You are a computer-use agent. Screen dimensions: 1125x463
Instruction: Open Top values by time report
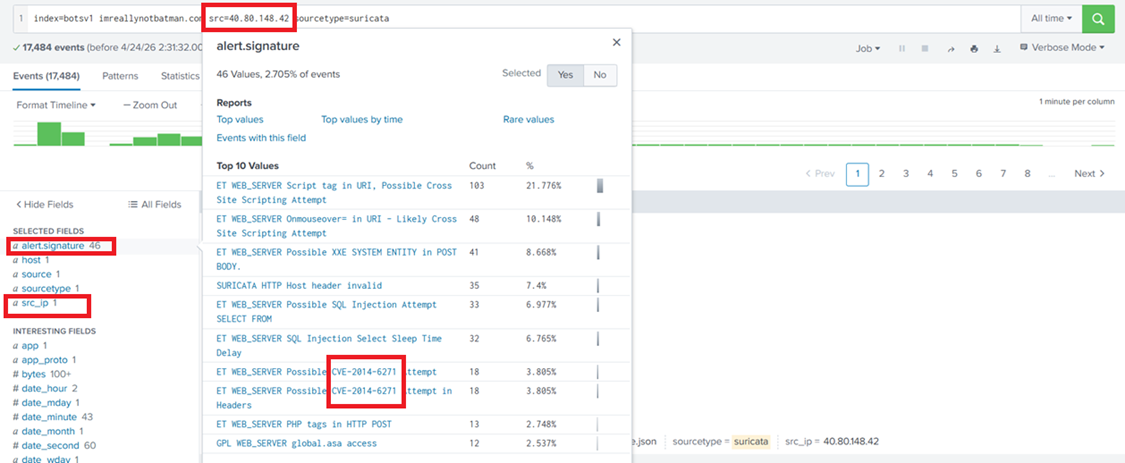362,120
